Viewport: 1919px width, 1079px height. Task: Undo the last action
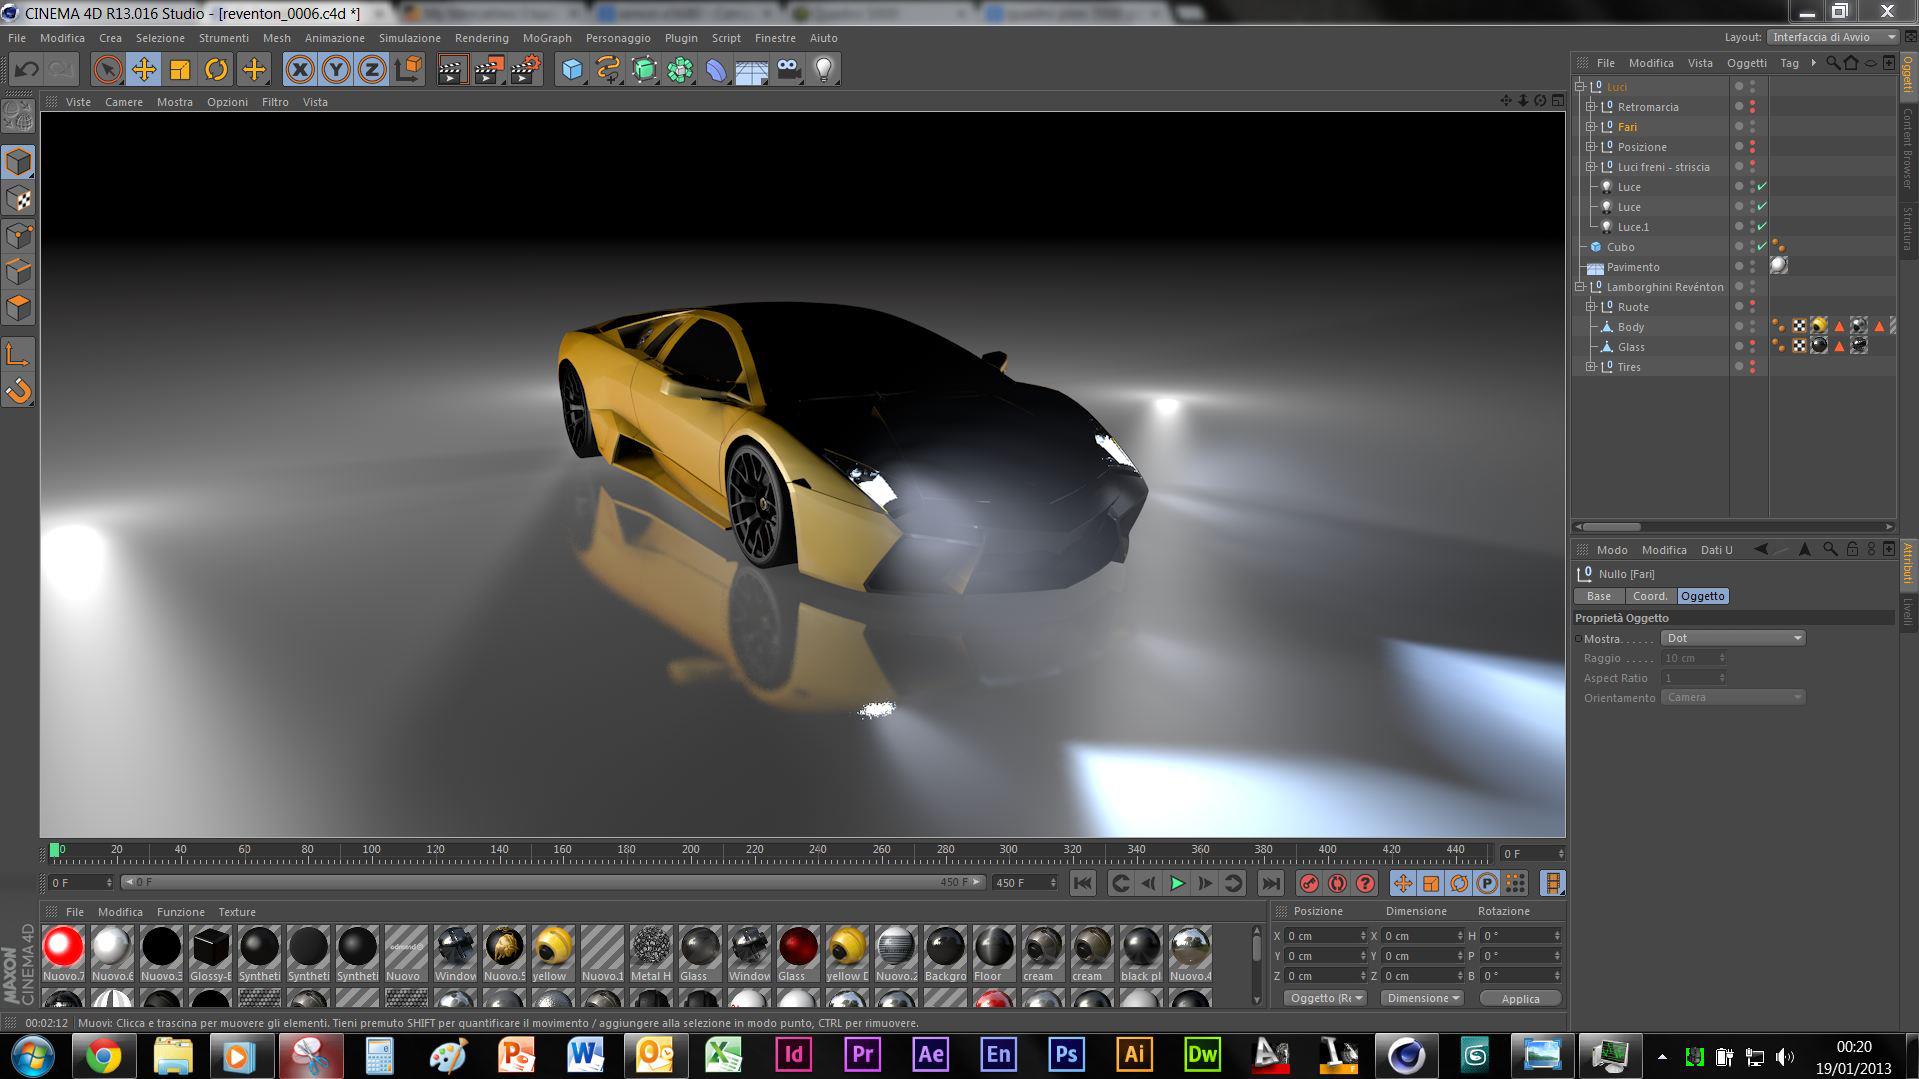(x=26, y=69)
